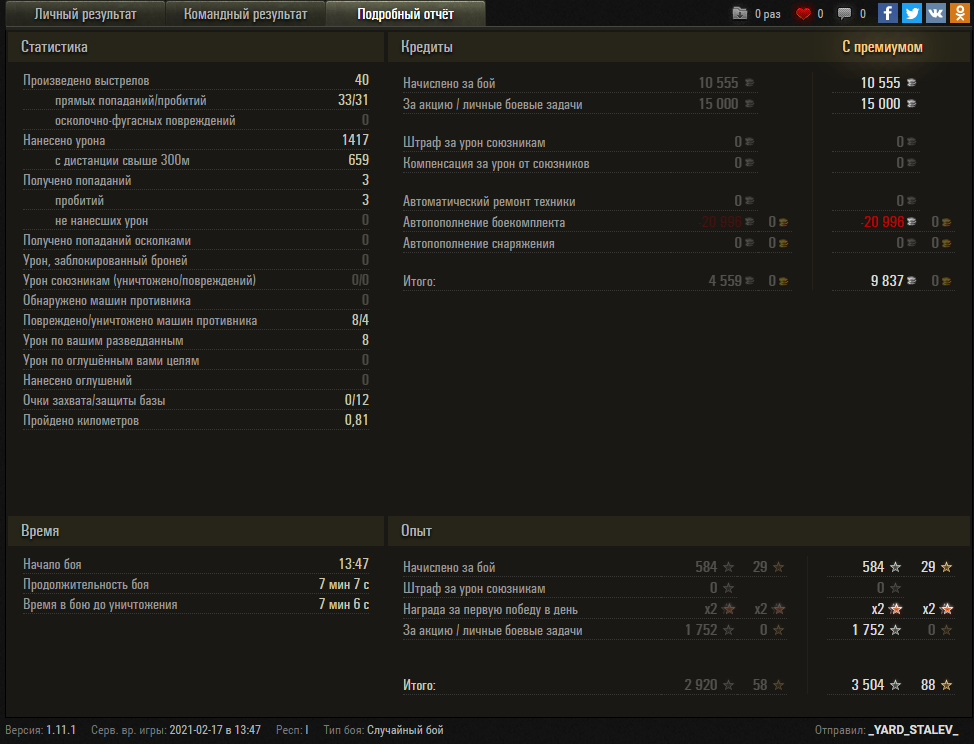This screenshot has width=974, height=744.
Task: Click the credits icon next to 9 837
Action: click(x=911, y=281)
